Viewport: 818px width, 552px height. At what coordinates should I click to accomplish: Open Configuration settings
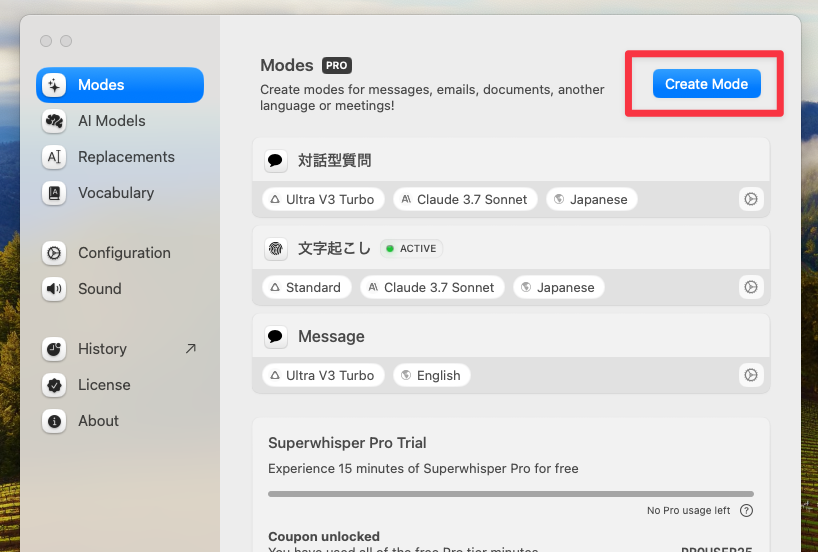[x=120, y=253]
